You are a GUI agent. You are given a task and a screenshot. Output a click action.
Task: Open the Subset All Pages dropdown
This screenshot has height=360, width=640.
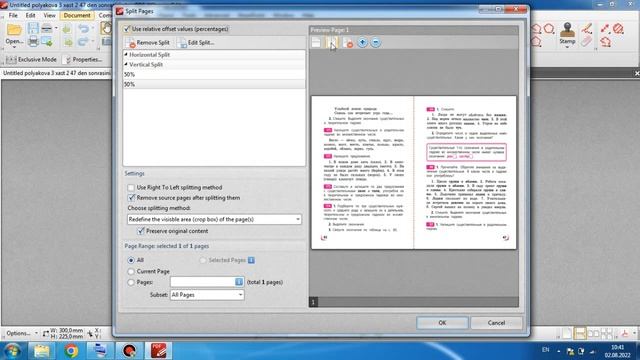coord(207,295)
